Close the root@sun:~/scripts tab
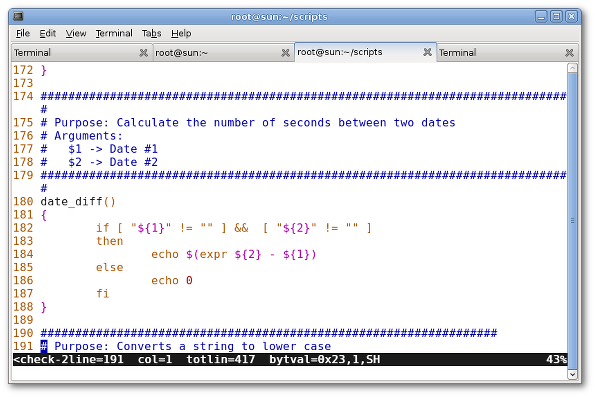 [427, 52]
